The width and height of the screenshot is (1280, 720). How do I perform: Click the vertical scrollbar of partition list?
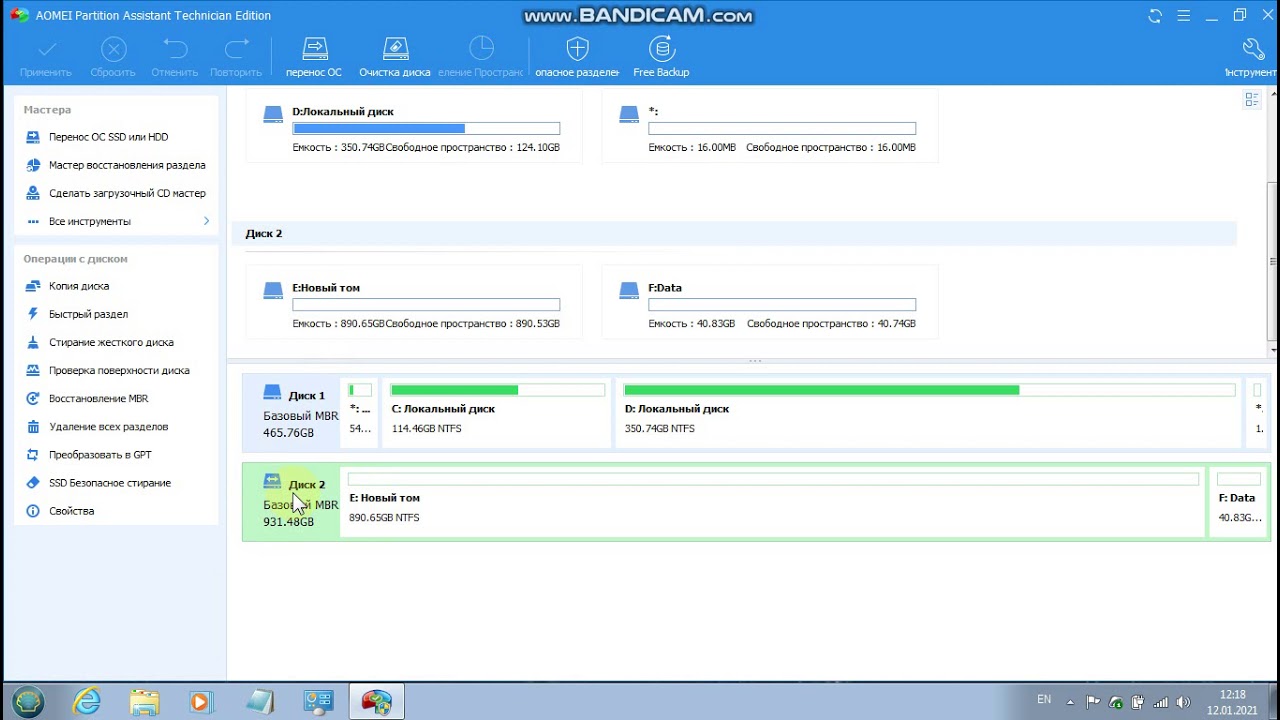point(1272,260)
